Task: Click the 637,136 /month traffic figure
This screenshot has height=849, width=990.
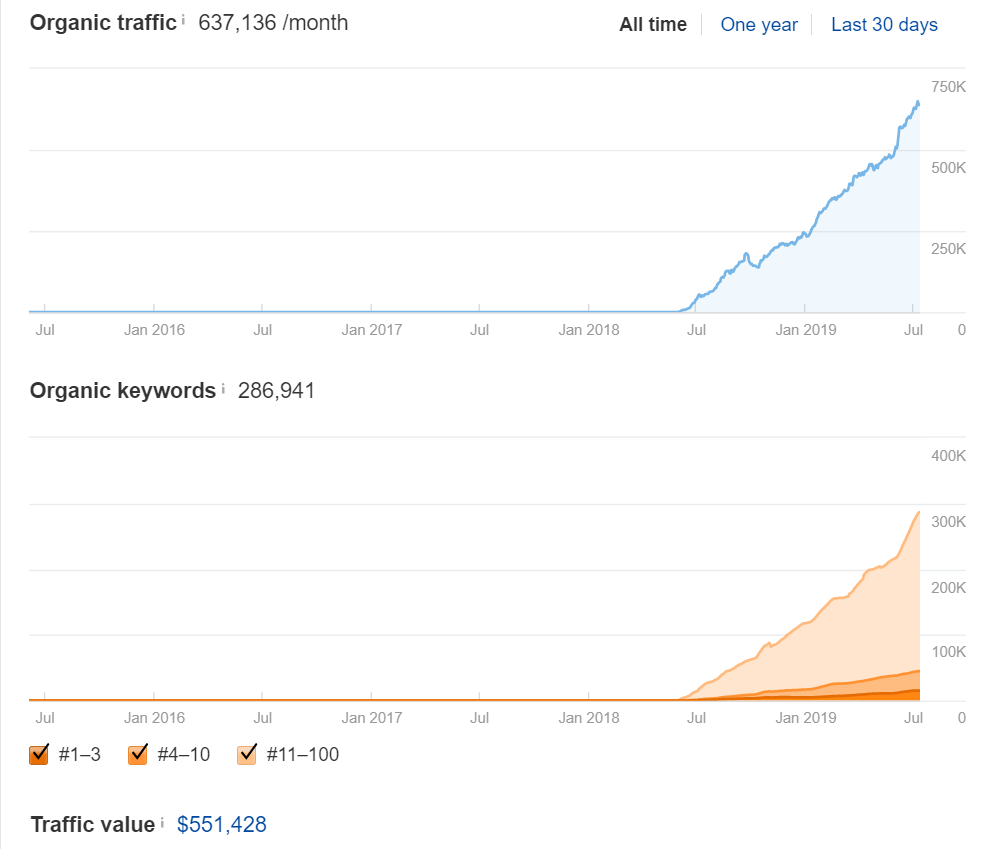Action: click(273, 23)
